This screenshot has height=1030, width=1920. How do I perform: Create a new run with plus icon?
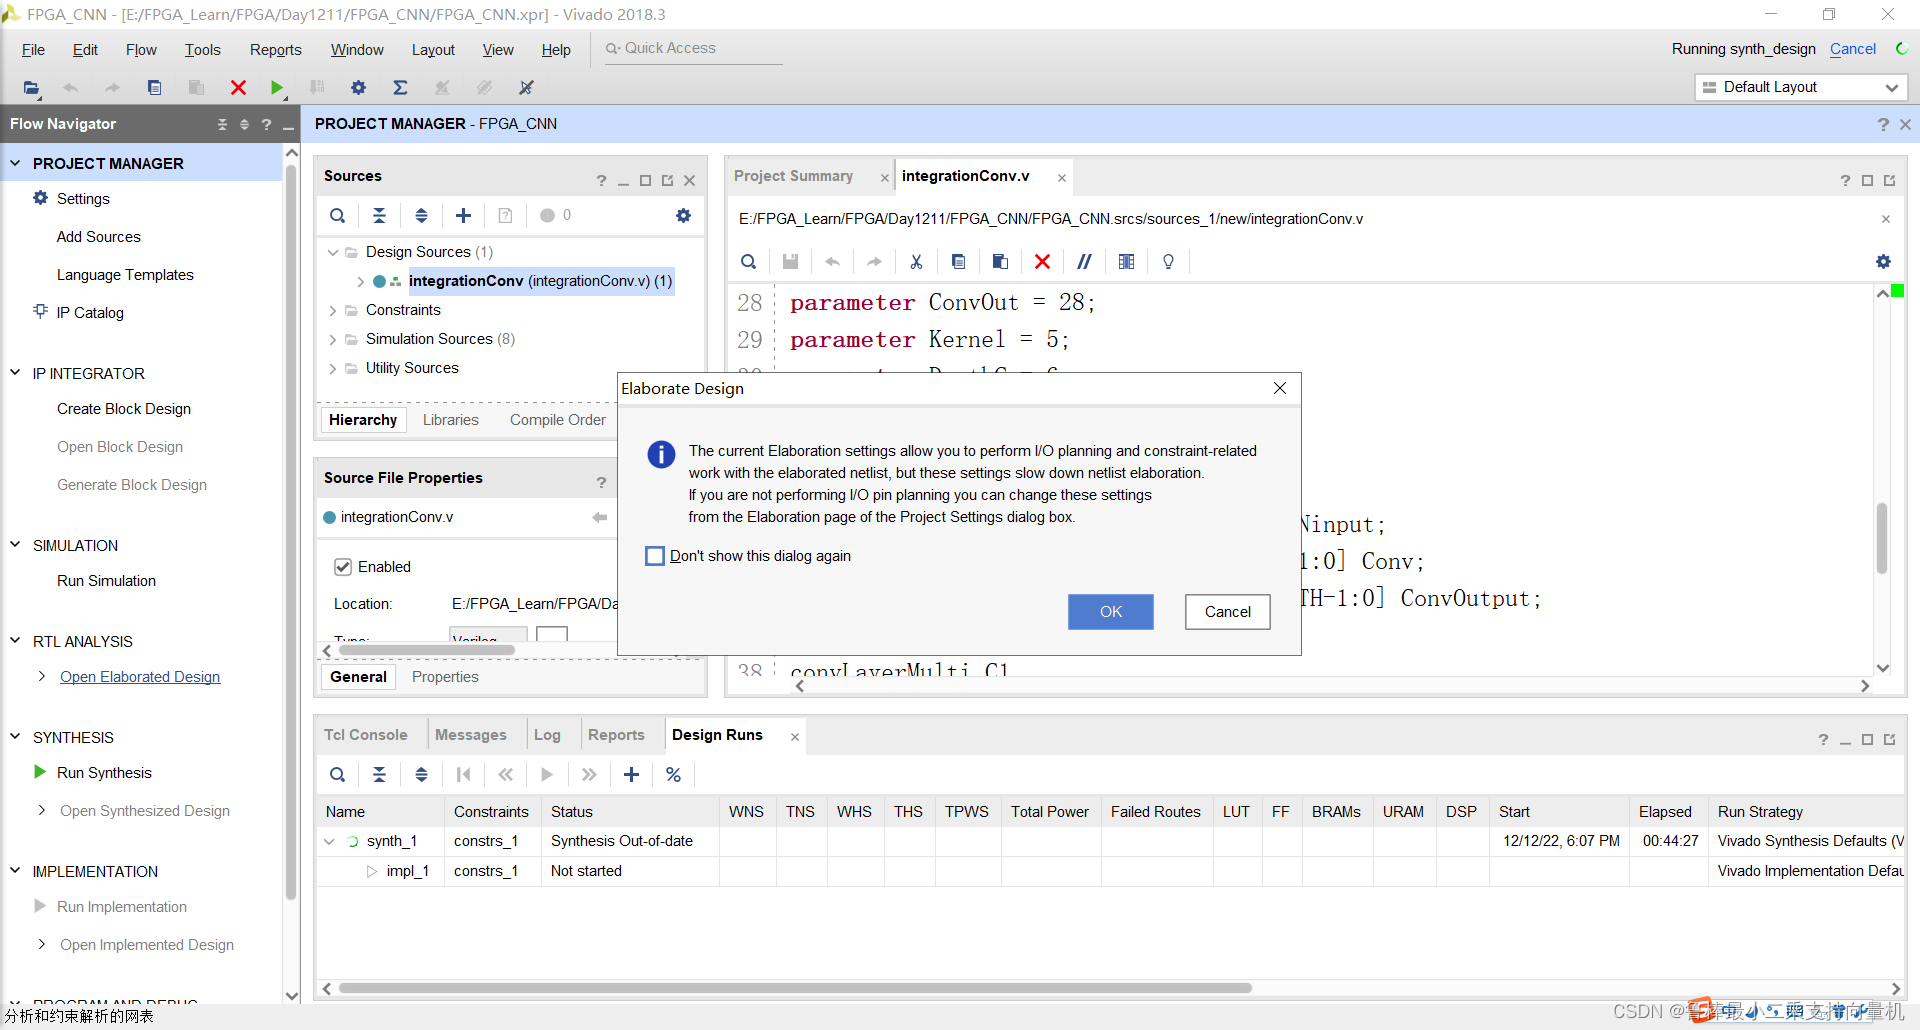point(631,775)
